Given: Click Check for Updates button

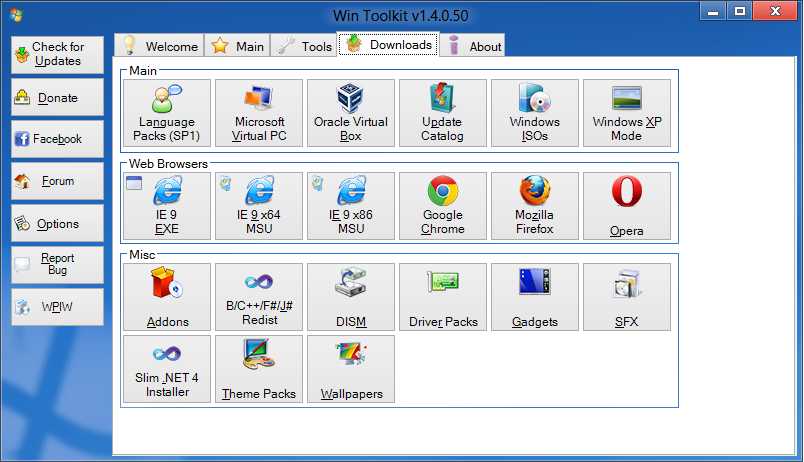Looking at the screenshot, I should tap(57, 54).
